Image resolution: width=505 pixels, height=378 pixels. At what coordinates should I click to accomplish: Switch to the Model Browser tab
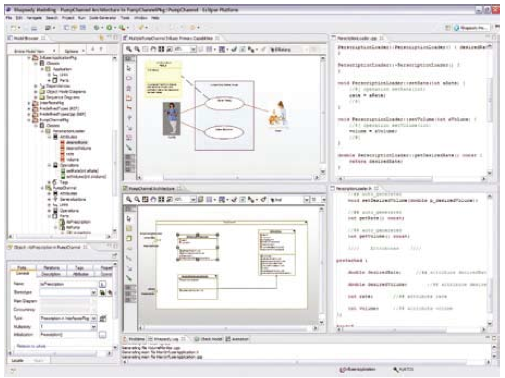point(26,38)
